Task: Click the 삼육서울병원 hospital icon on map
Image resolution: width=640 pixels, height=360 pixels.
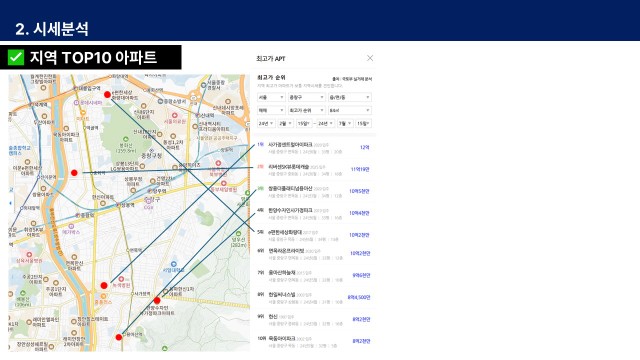Action: pyautogui.click(x=29, y=255)
